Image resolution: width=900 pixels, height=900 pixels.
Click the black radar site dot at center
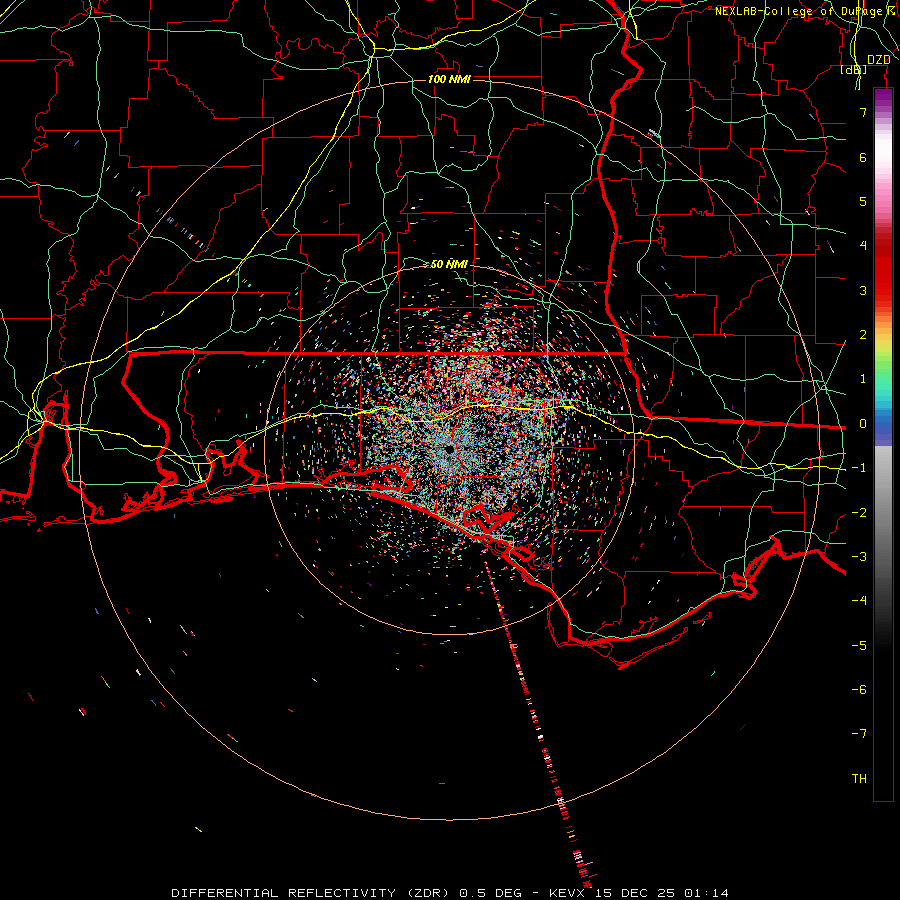point(449,449)
